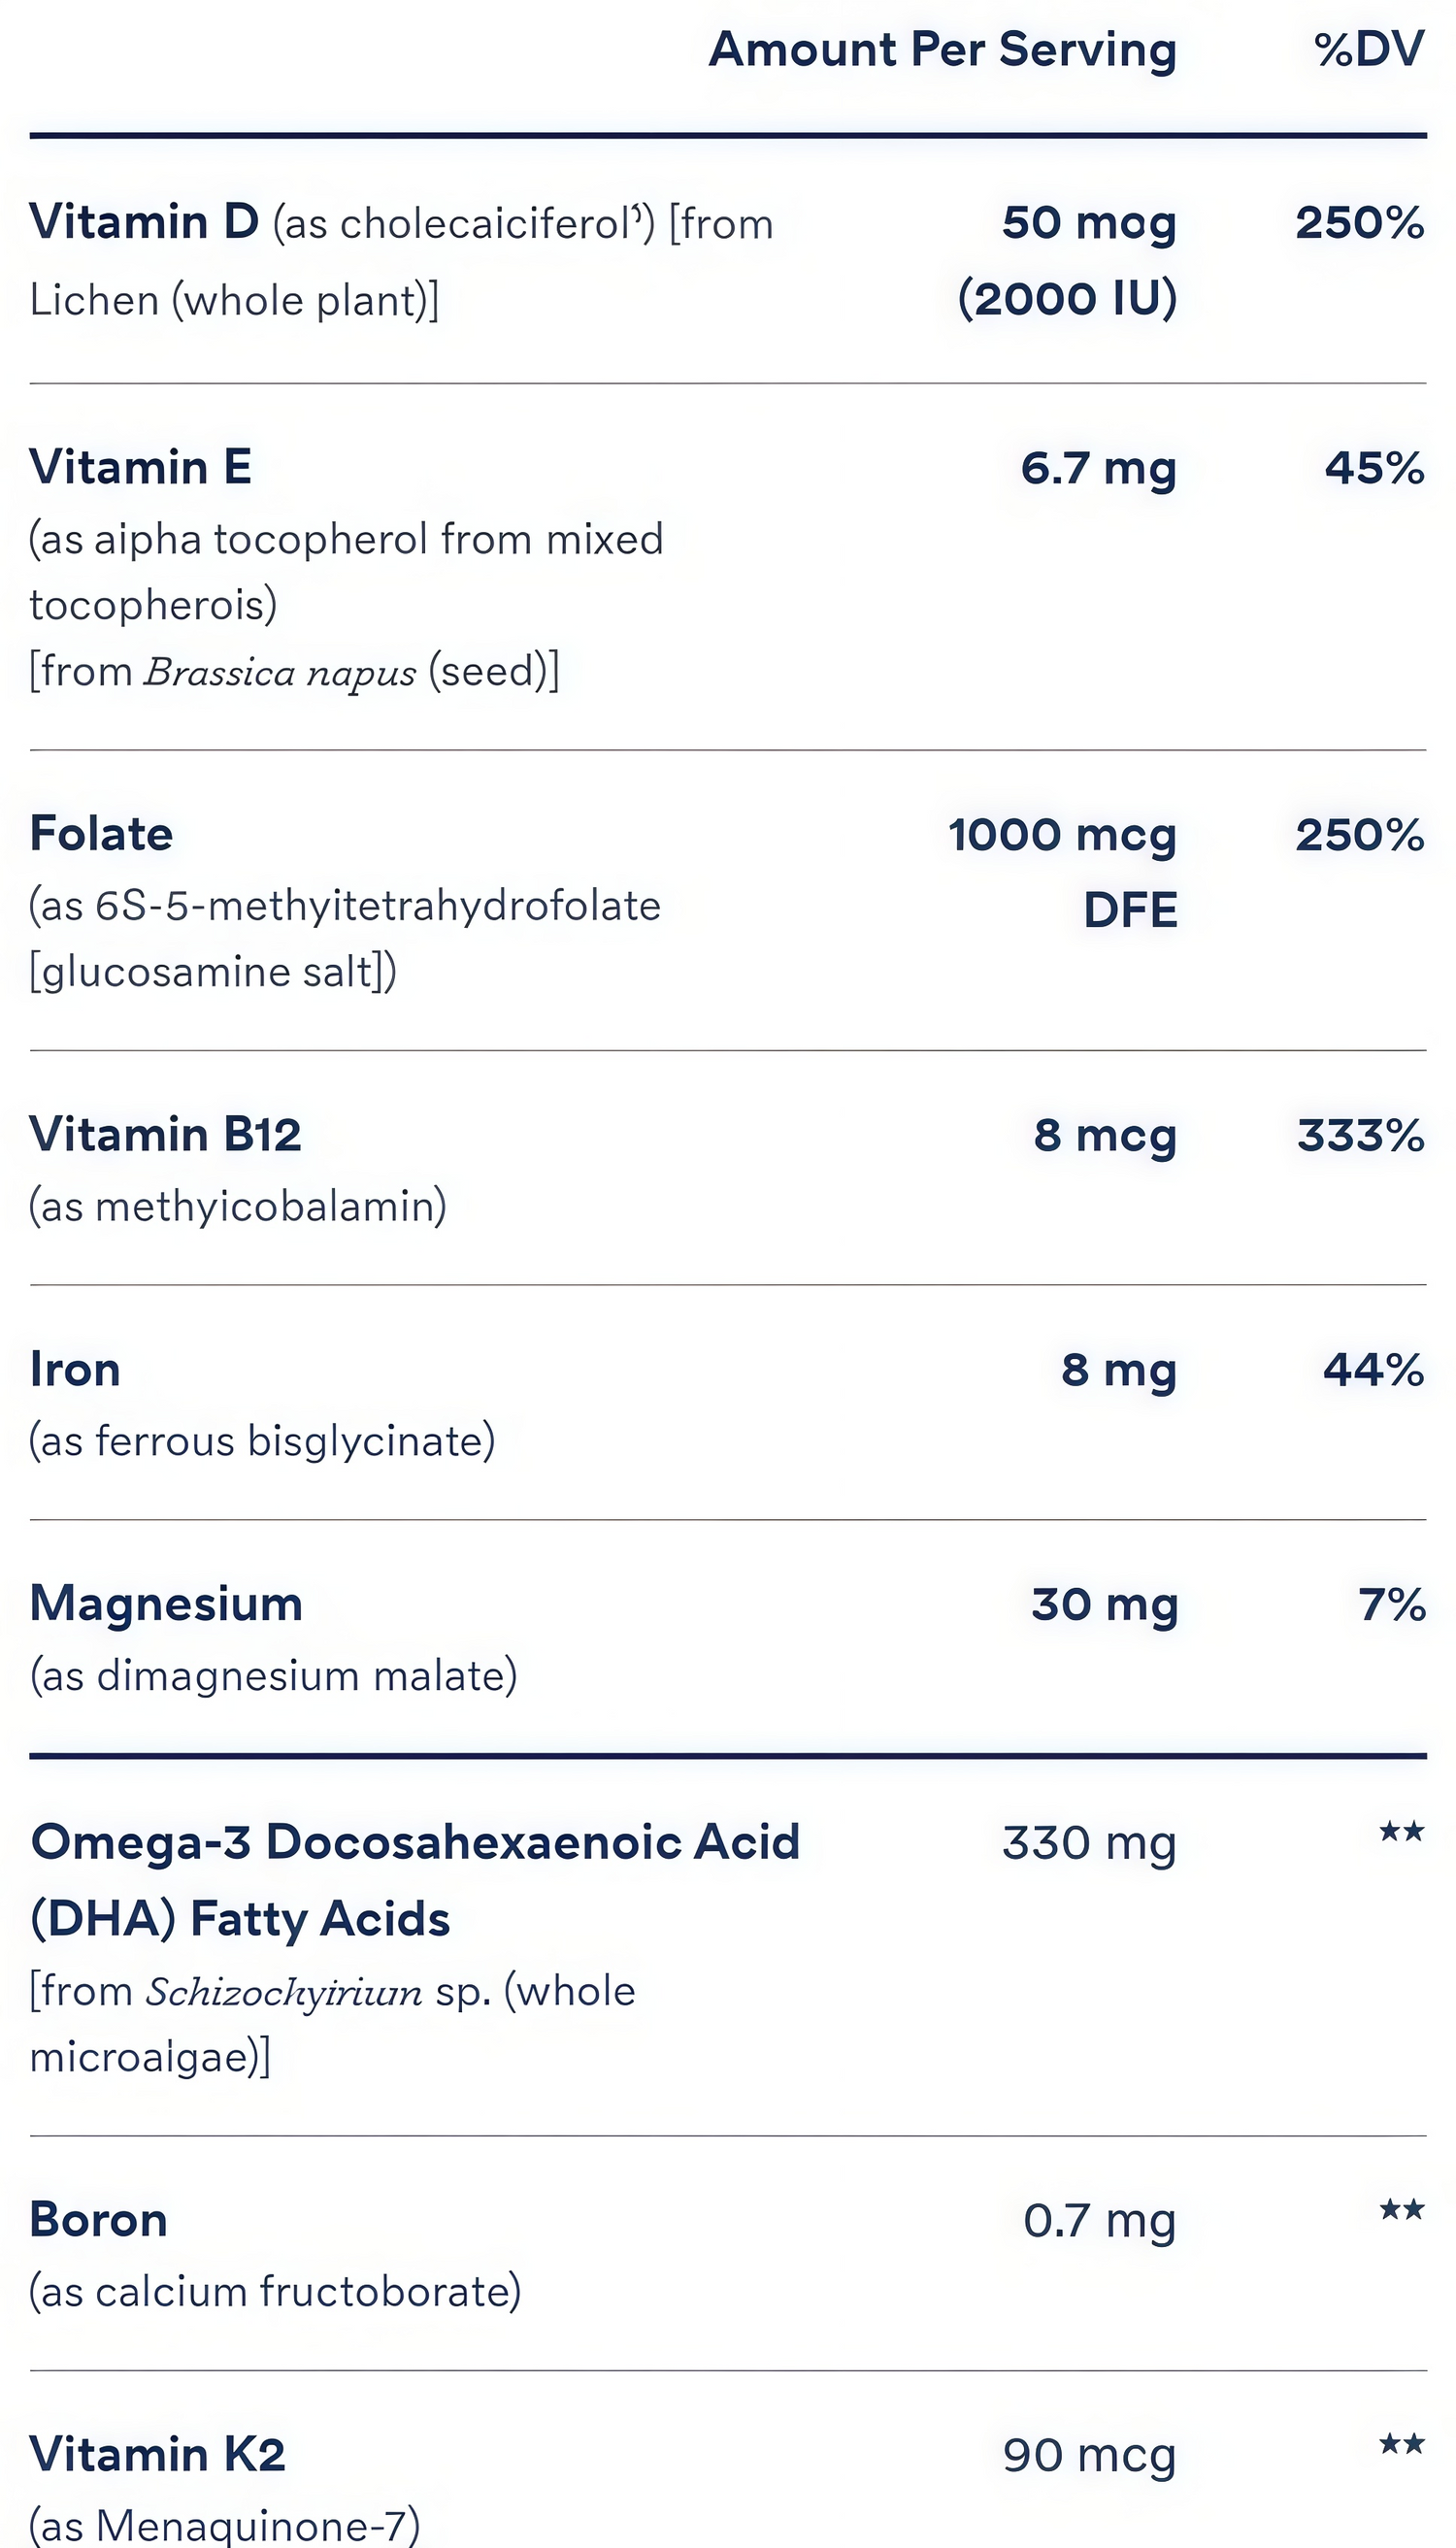Select the Folate nutrient heading

(101, 834)
